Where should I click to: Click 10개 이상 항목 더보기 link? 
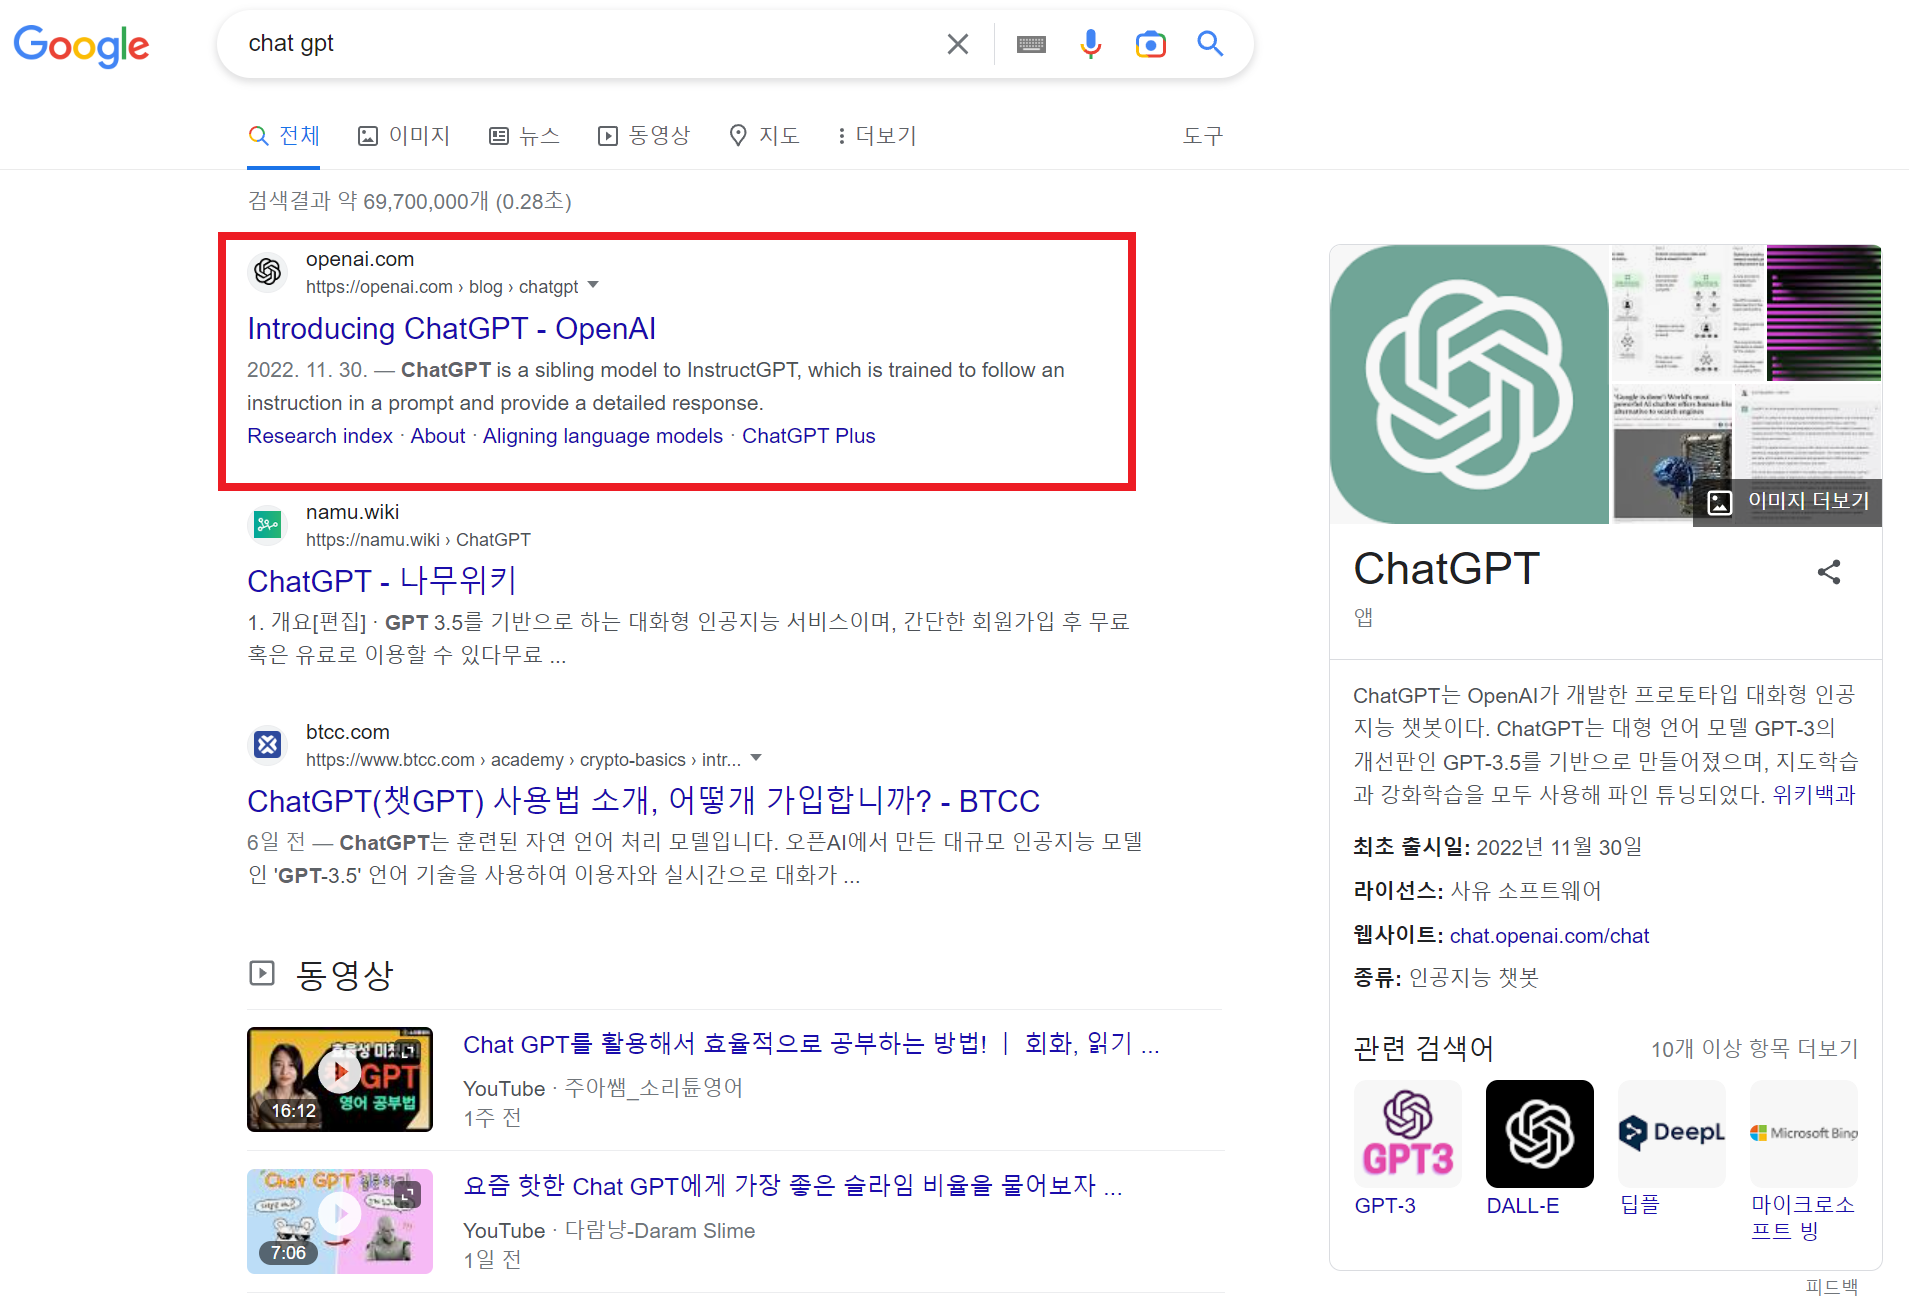point(1754,1049)
